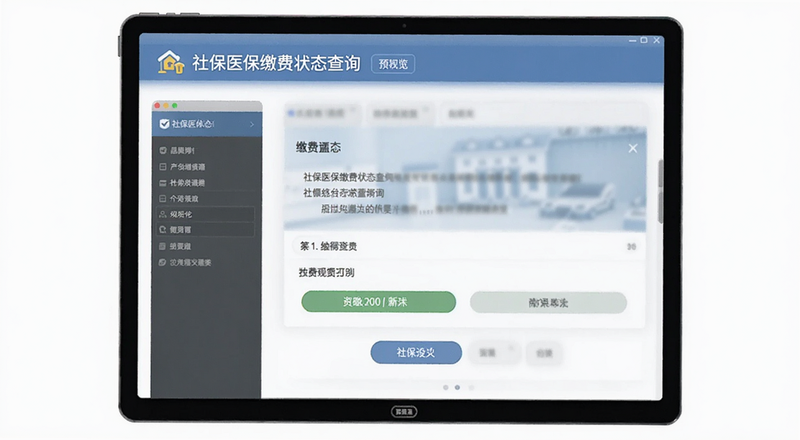The image size is (800, 440).
Task: Click the shield checkmark icon in sidebar header
Action: coord(164,124)
